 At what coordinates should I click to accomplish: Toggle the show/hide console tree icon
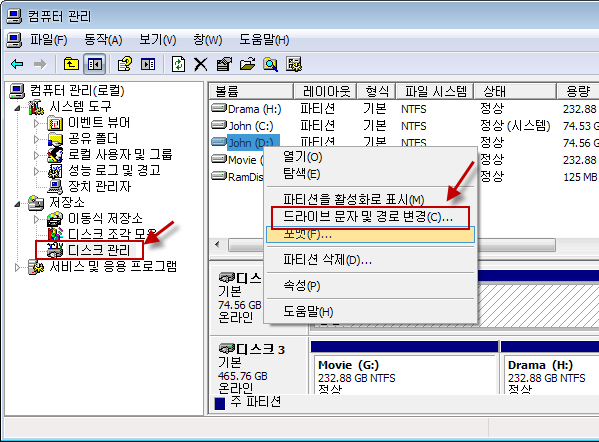point(94,64)
